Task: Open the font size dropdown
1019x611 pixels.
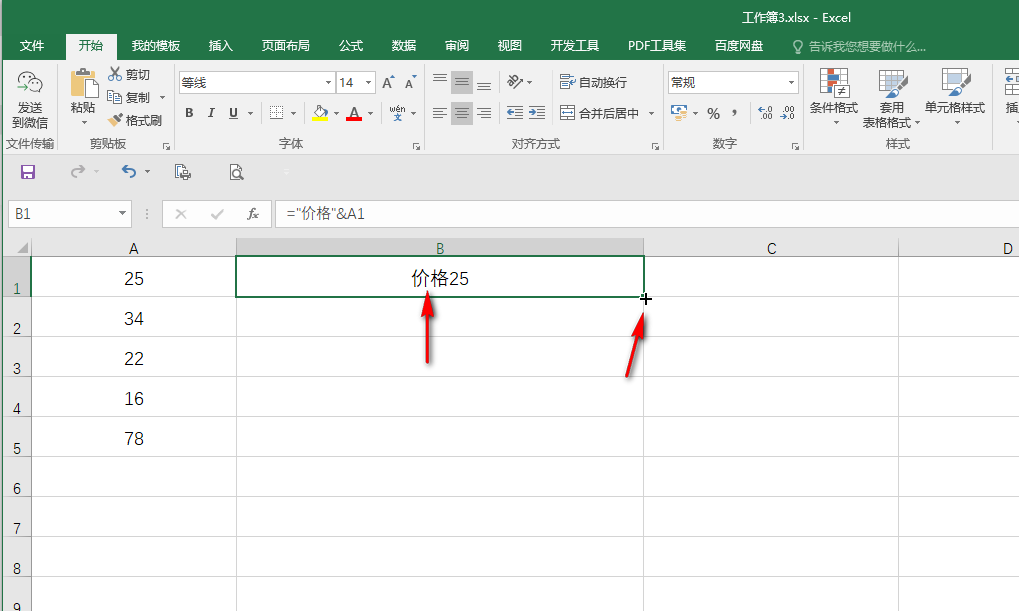Action: coord(368,83)
